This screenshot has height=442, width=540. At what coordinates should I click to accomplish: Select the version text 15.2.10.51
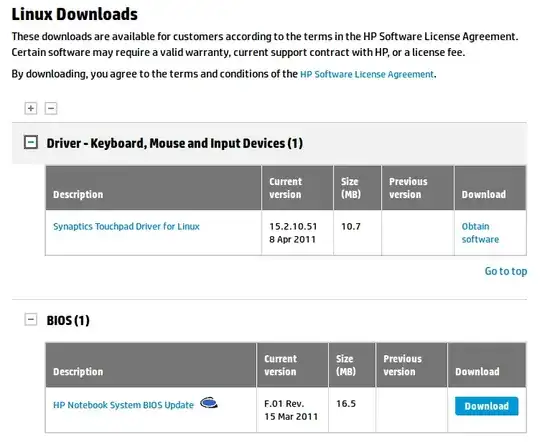click(x=293, y=226)
